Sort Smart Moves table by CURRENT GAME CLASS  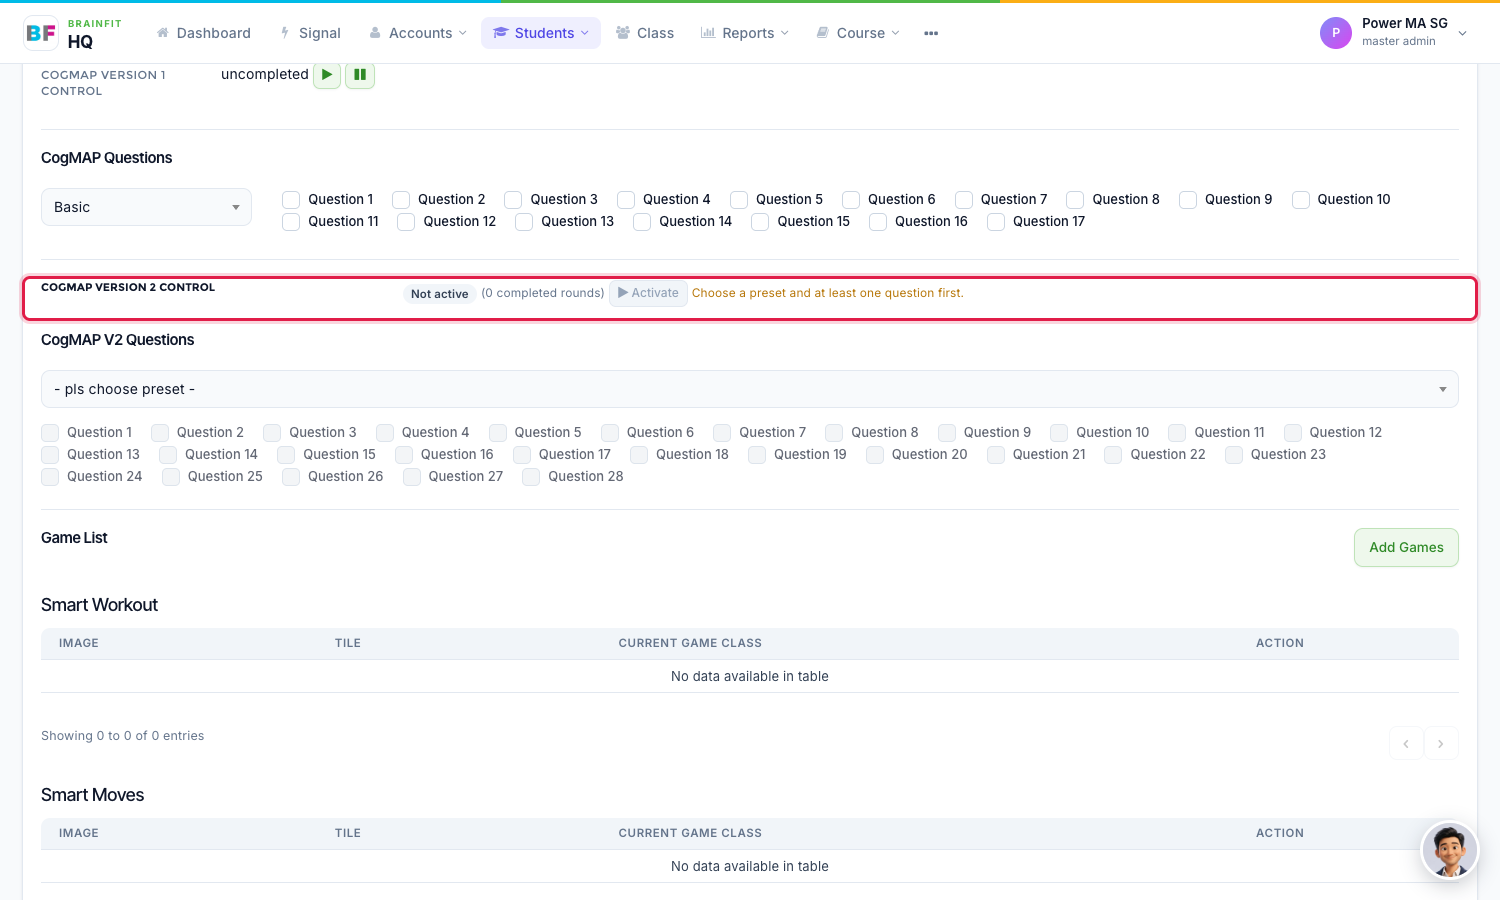(690, 833)
